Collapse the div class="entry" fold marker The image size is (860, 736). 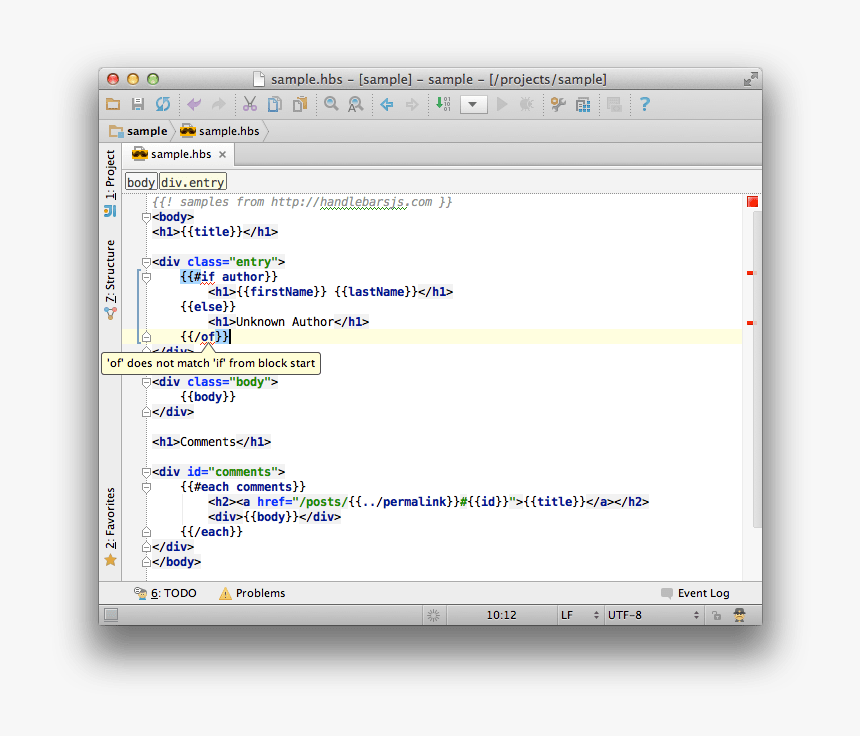[x=146, y=262]
